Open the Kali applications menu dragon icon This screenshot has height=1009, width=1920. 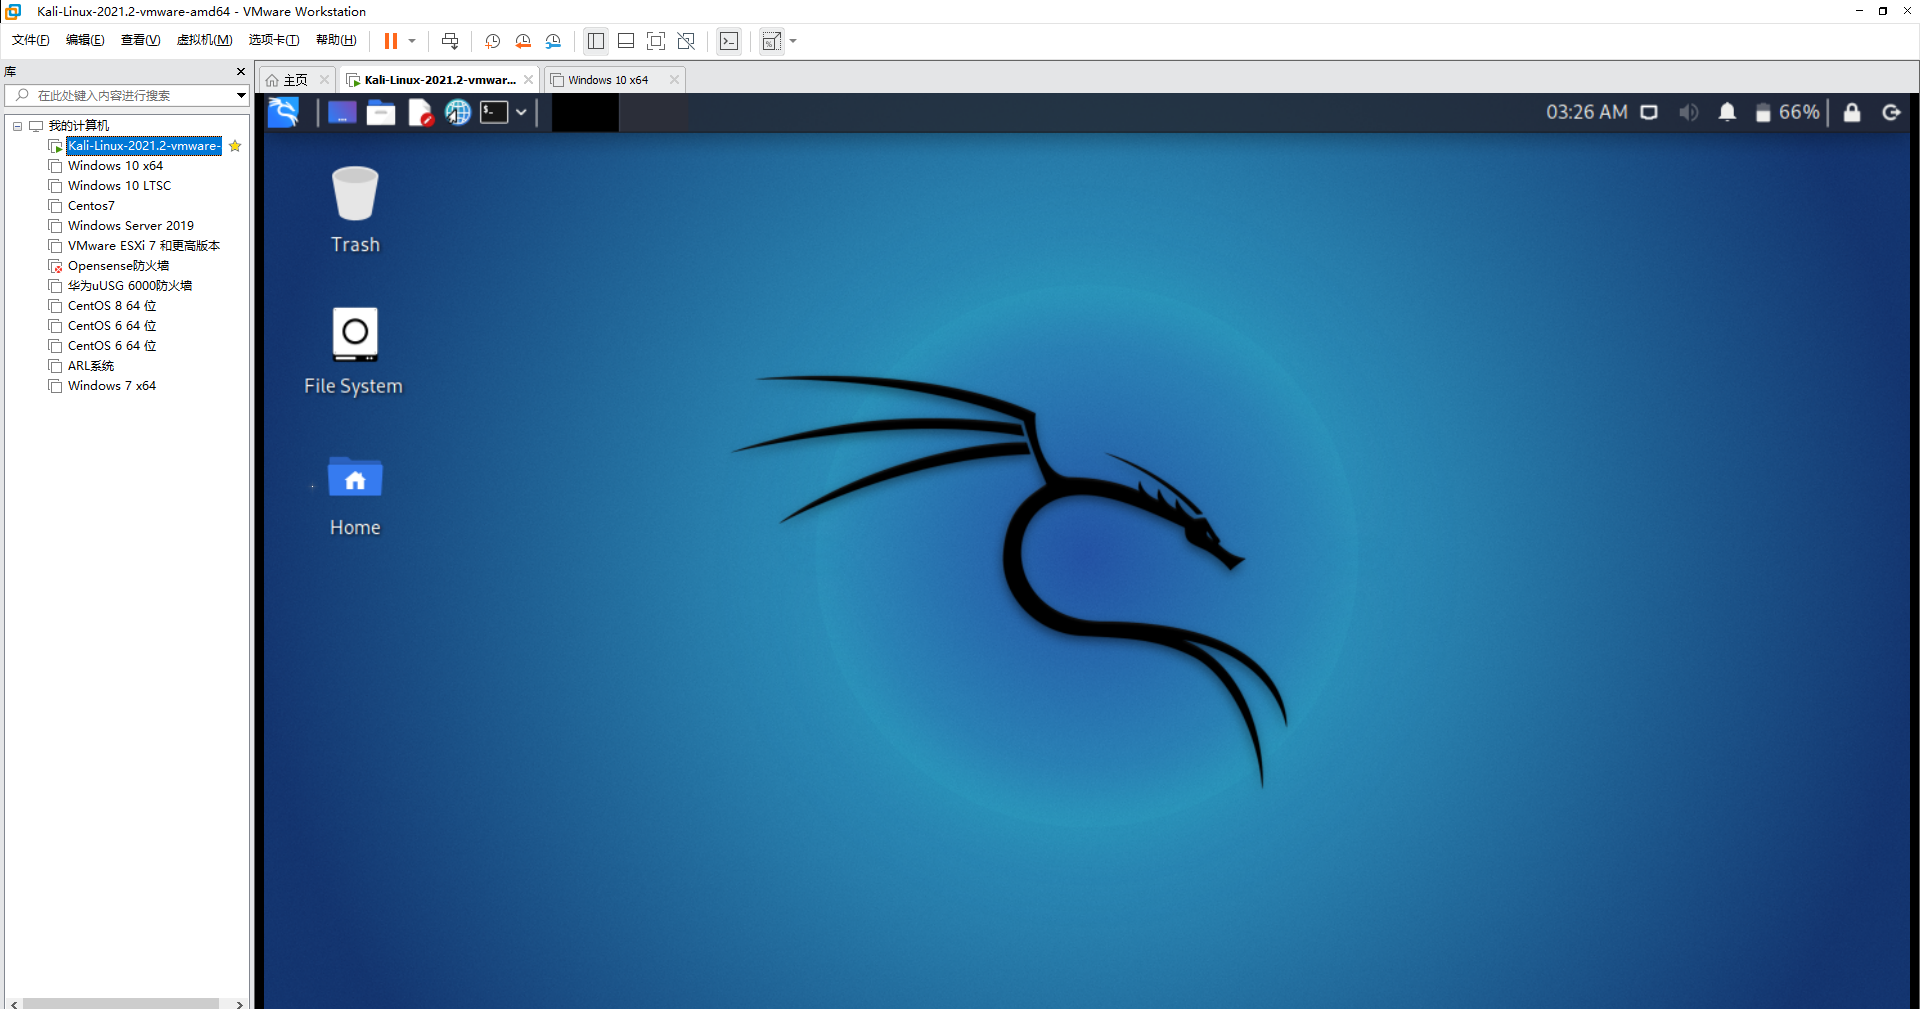pyautogui.click(x=284, y=112)
